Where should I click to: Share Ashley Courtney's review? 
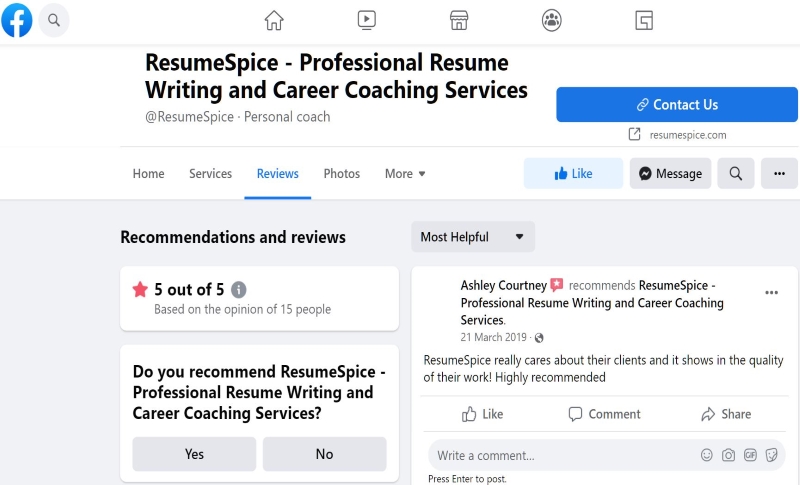[x=726, y=414]
